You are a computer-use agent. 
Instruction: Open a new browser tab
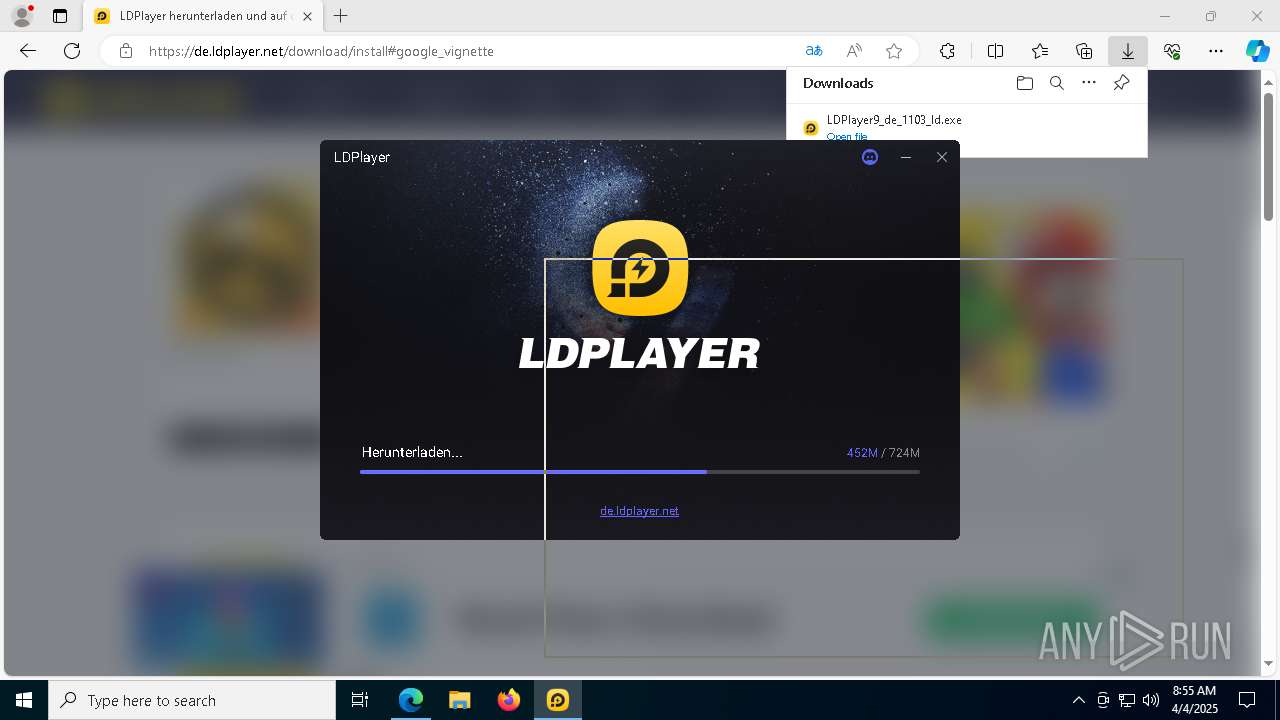pos(341,16)
